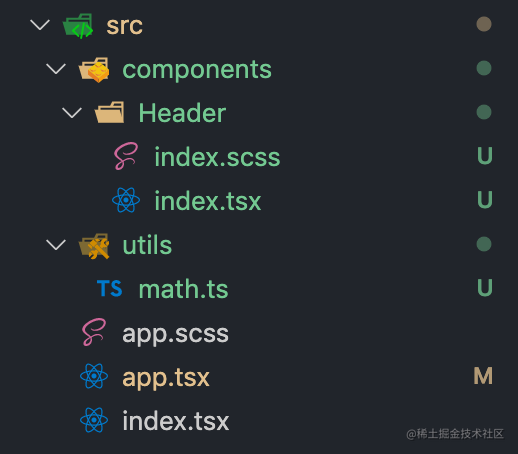Click the Sass icon beside app.scss
The height and width of the screenshot is (454, 518).
point(94,332)
